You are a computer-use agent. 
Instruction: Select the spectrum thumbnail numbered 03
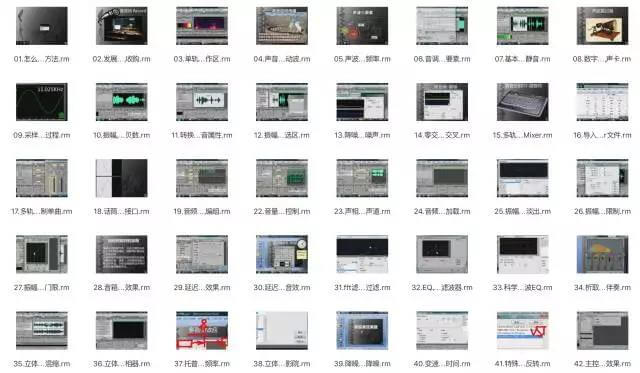click(x=202, y=26)
